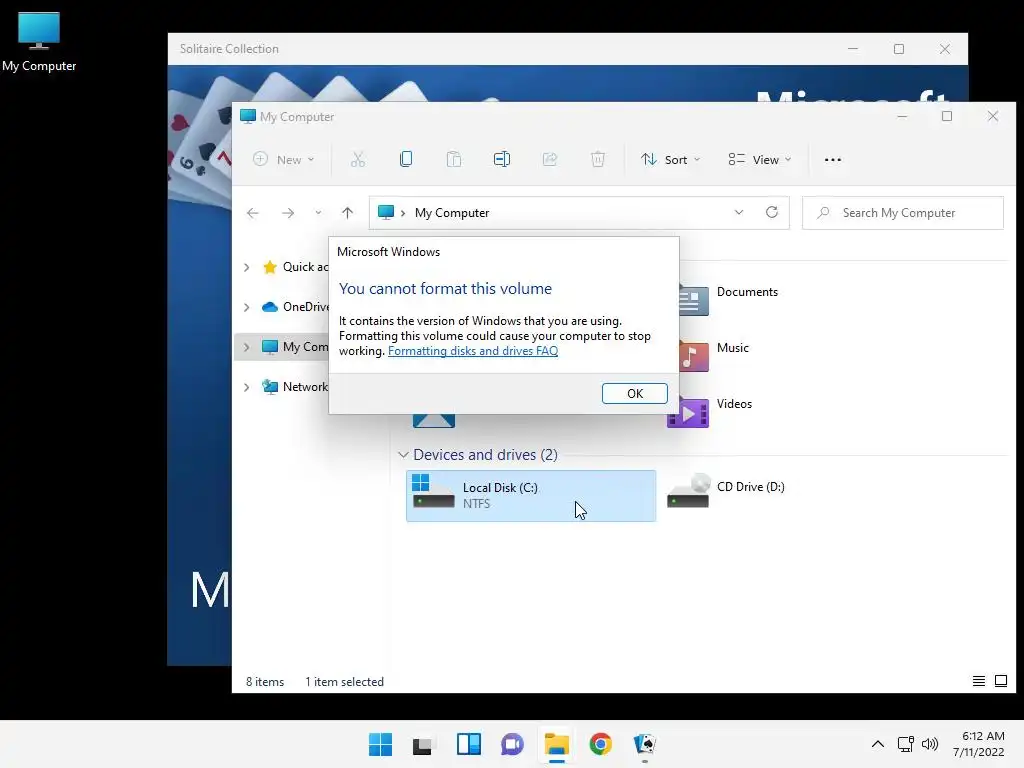Open Widgets from the taskbar
Viewport: 1024px width, 768px height.
click(468, 744)
